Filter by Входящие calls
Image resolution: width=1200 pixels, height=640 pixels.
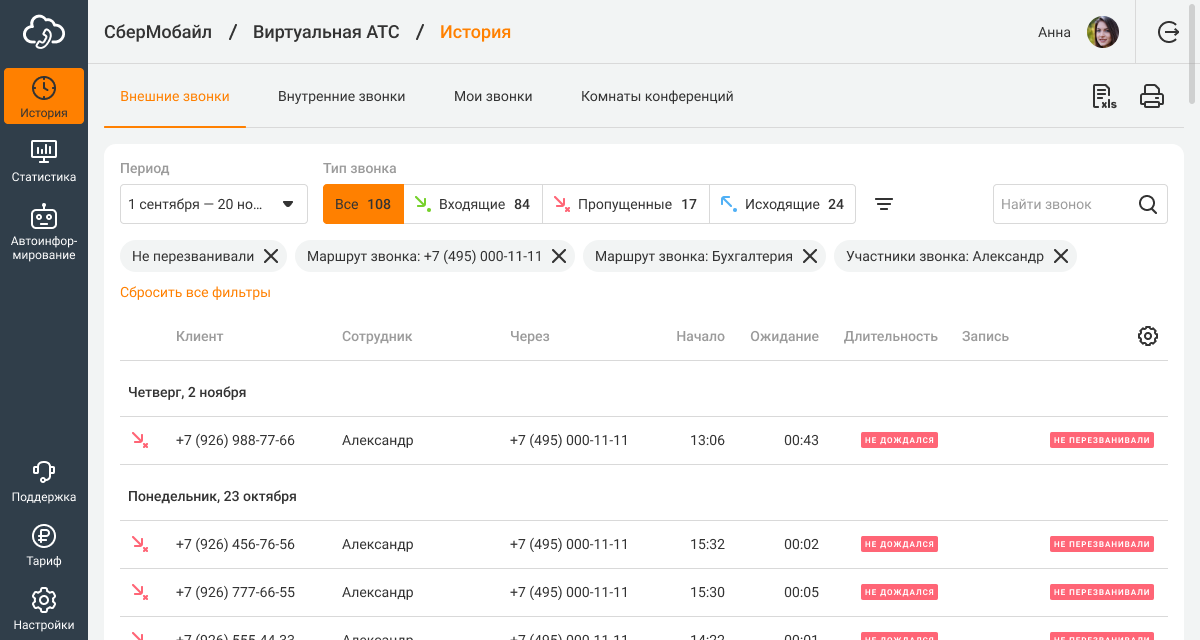[473, 204]
